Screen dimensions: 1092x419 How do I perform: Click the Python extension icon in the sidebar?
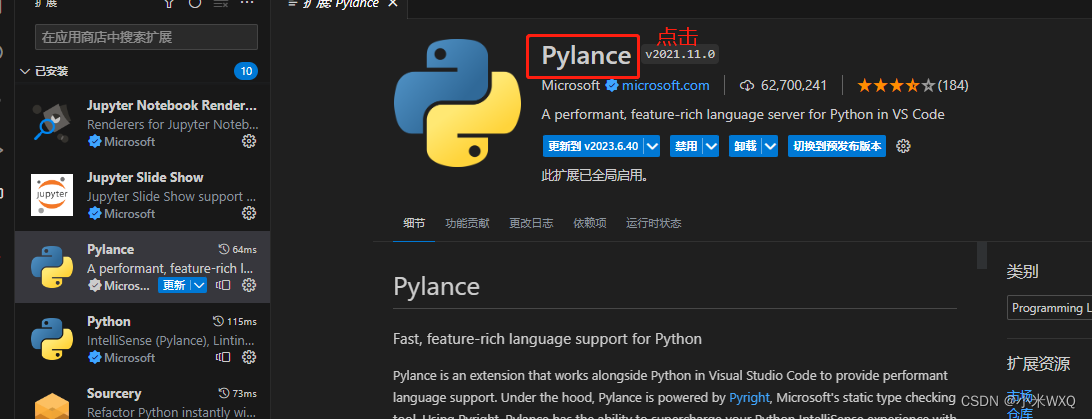tap(52, 339)
